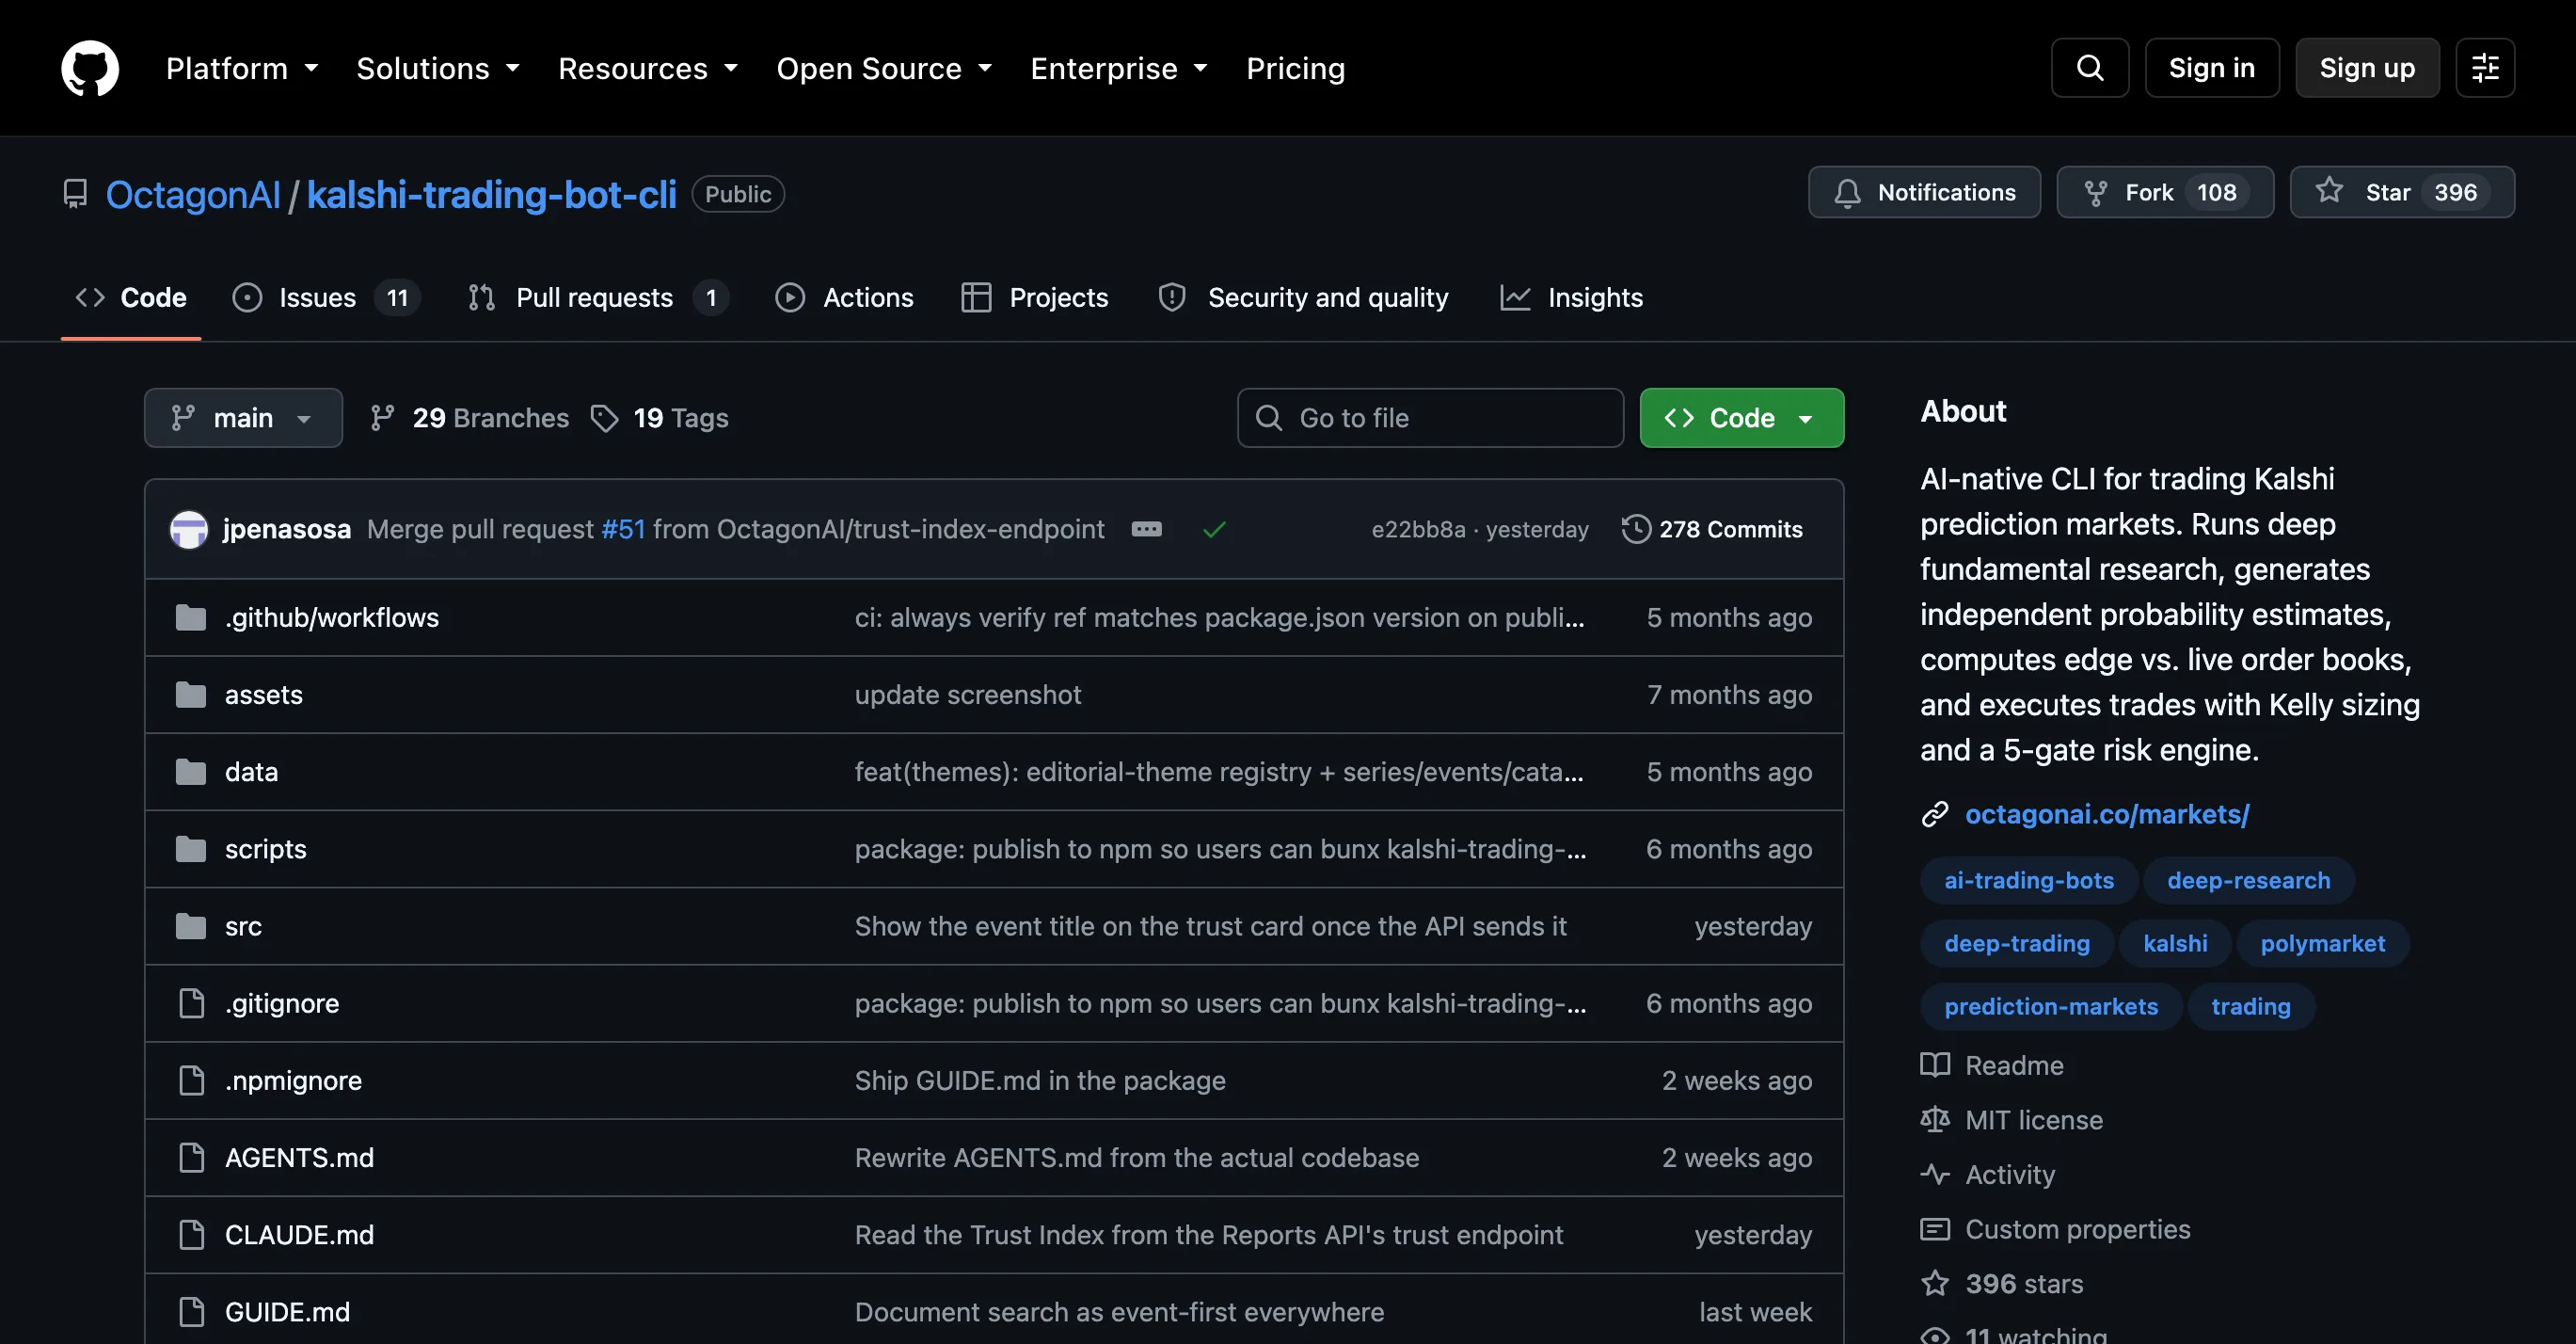Switch to the Actions tab
The width and height of the screenshot is (2576, 1344).
844,297
